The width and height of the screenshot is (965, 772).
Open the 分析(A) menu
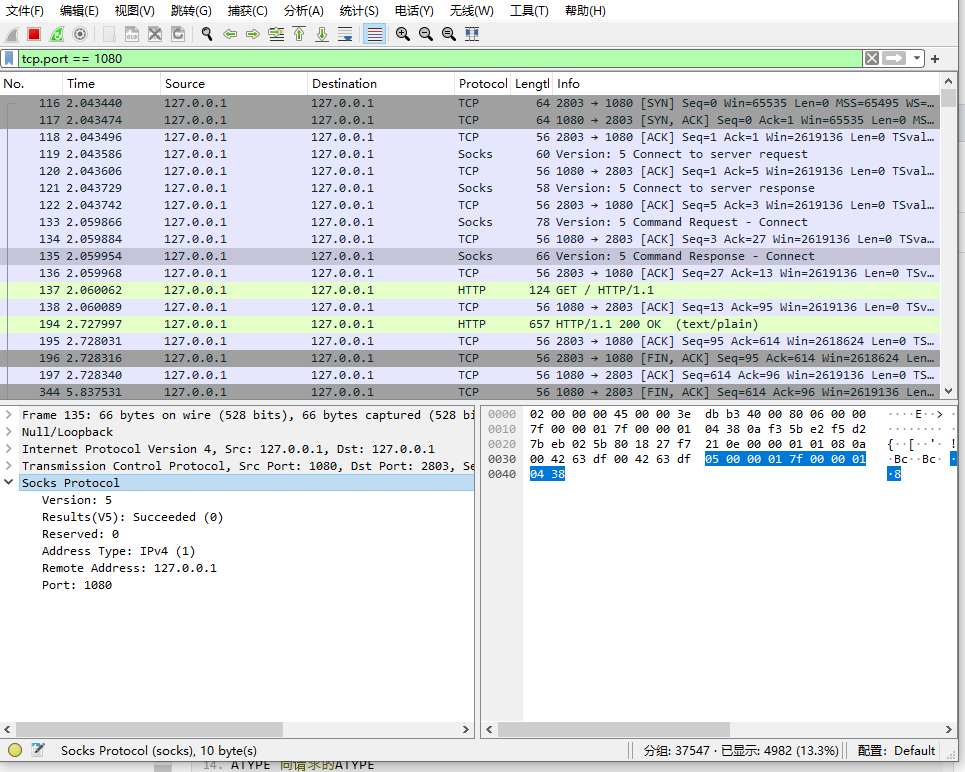(303, 11)
